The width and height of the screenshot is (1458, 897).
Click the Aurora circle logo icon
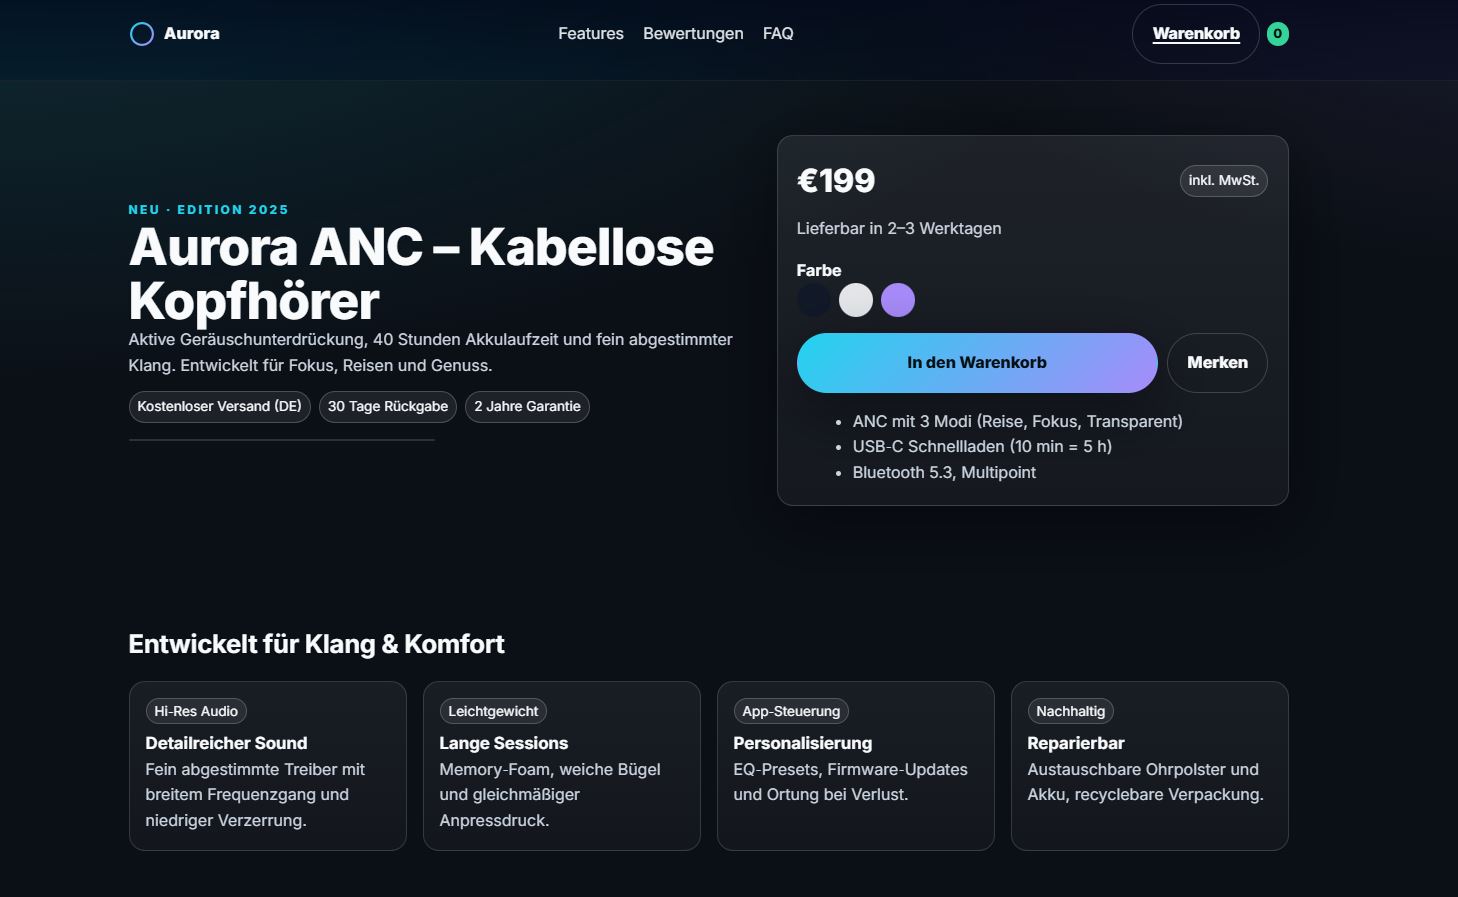coord(142,34)
